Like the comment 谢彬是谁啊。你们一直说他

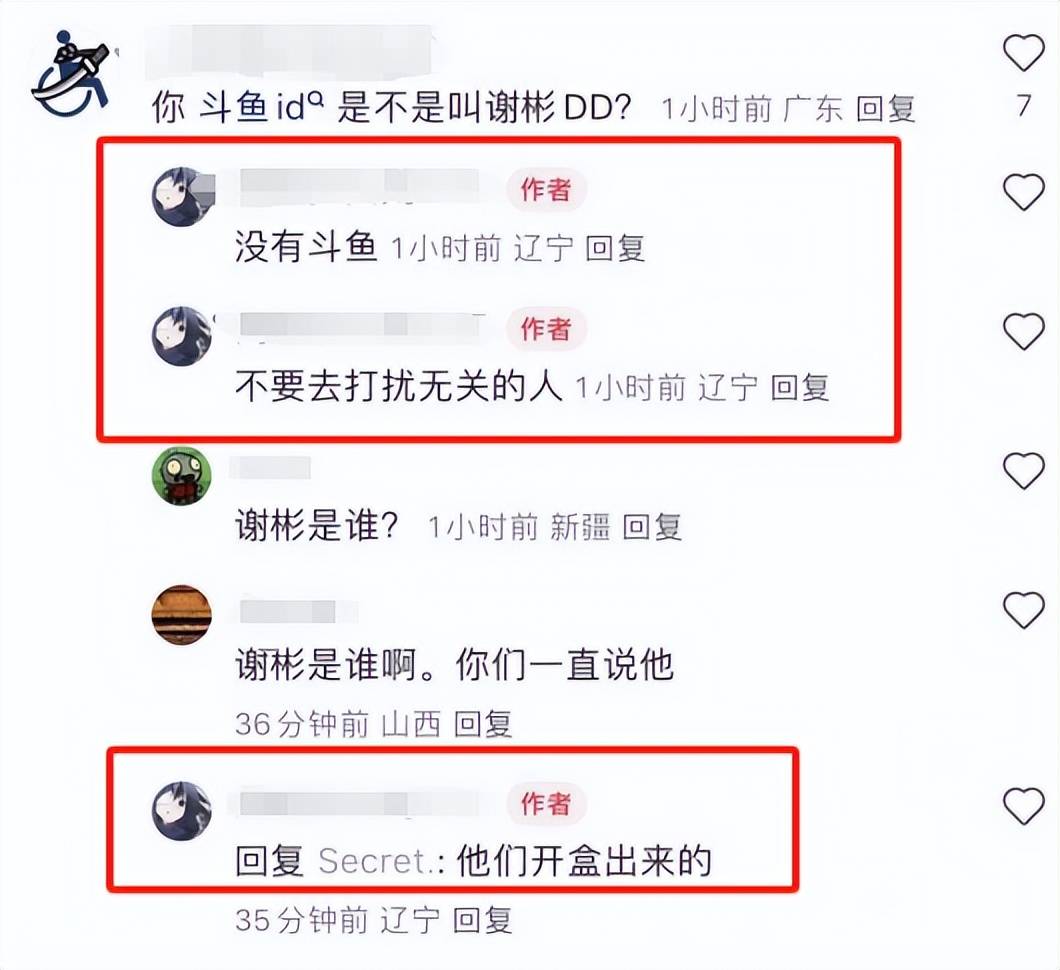(x=1023, y=610)
